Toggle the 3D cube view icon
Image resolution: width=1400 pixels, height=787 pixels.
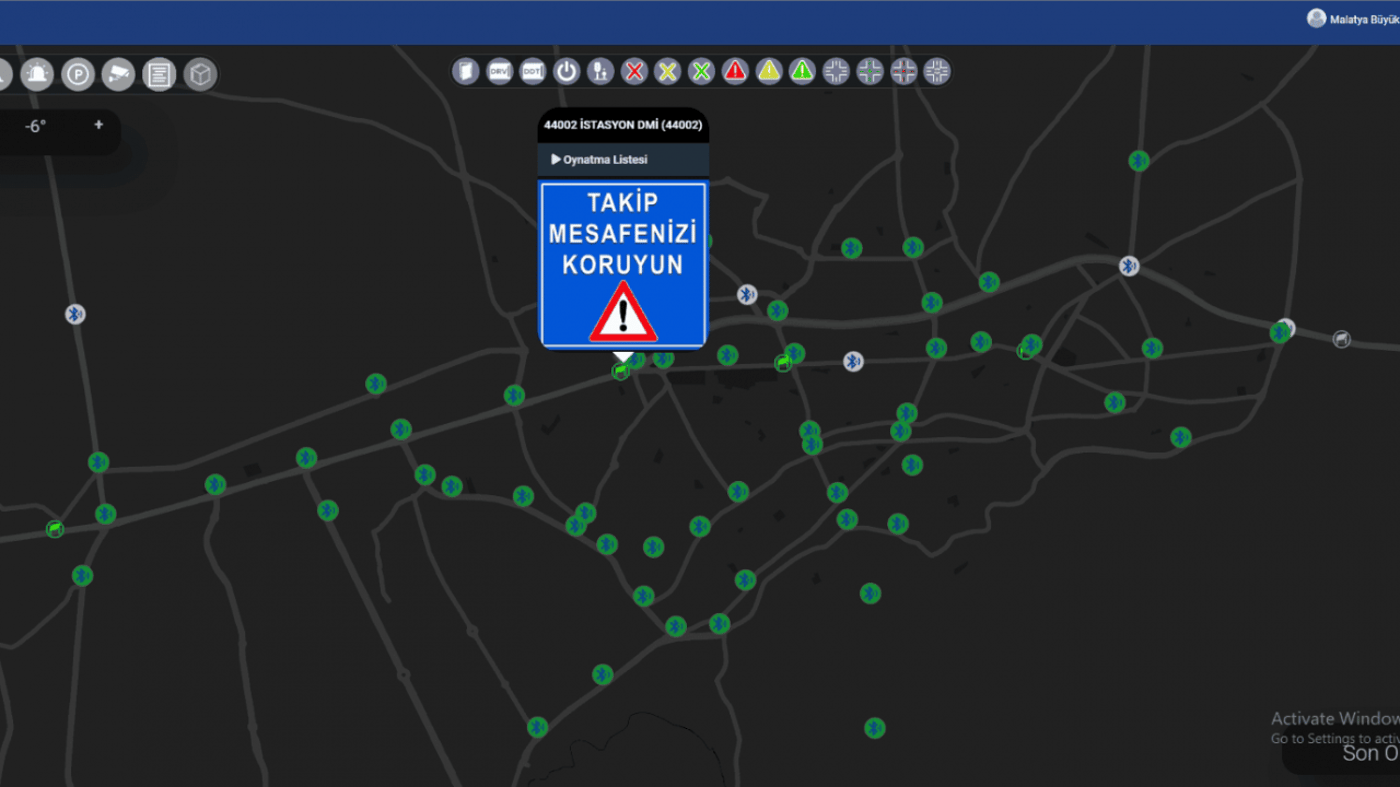click(x=200, y=74)
